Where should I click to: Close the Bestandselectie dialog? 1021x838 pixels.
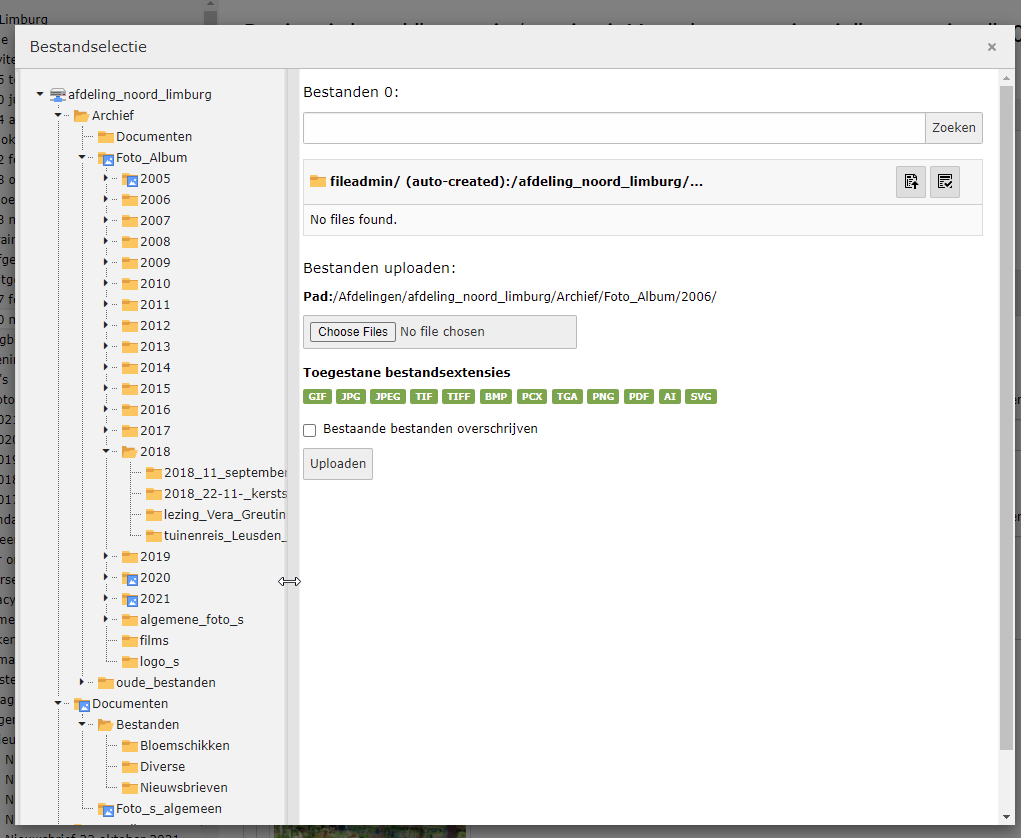click(x=991, y=47)
